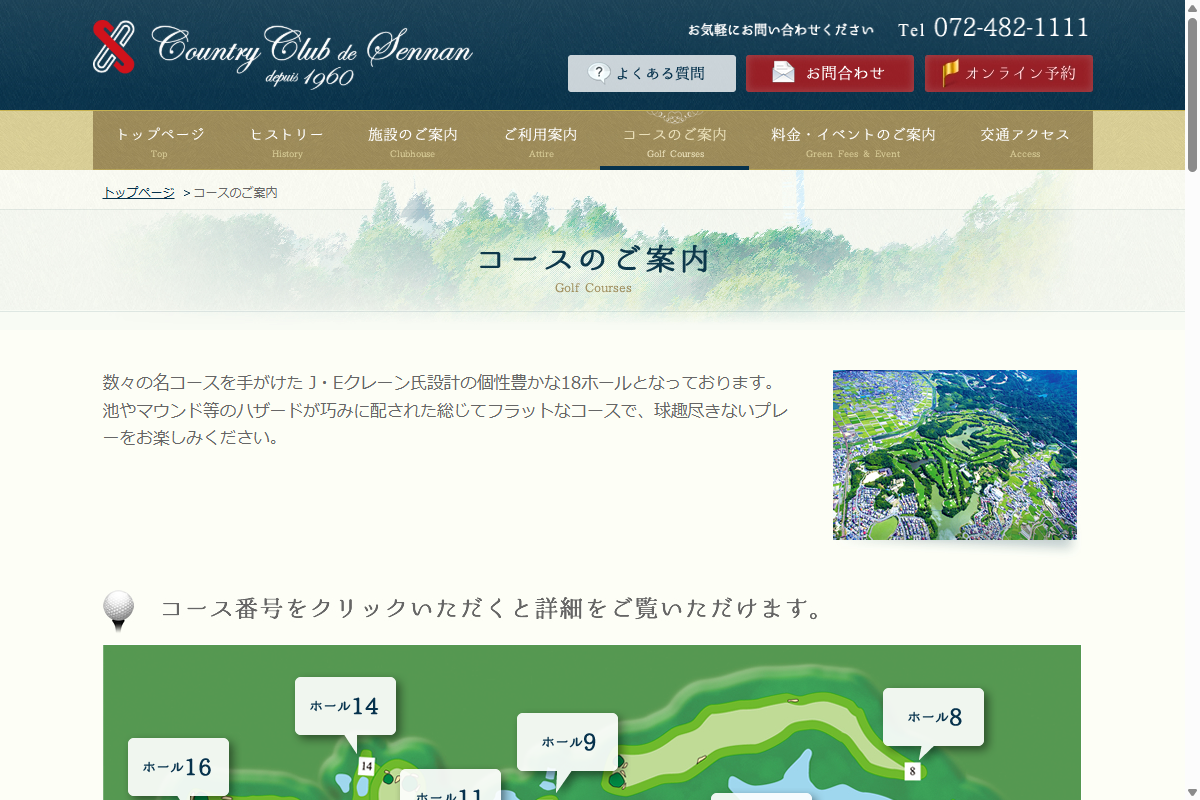Click the aerial golf course photo
Viewport: 1200px width, 800px height.
(955, 455)
